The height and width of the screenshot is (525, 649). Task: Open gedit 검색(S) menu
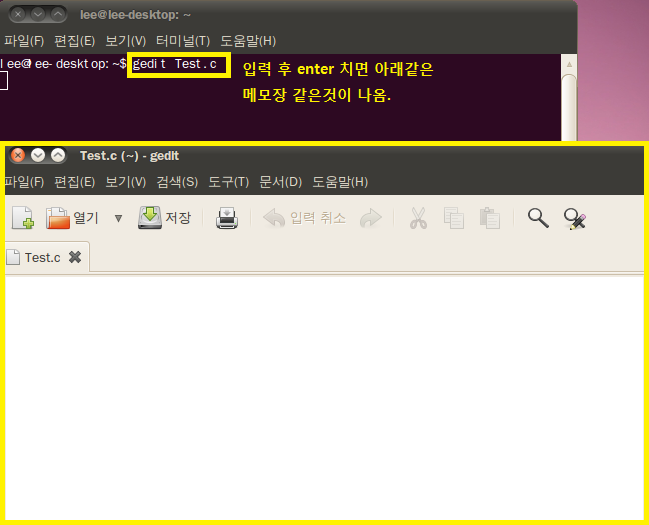pyautogui.click(x=177, y=182)
